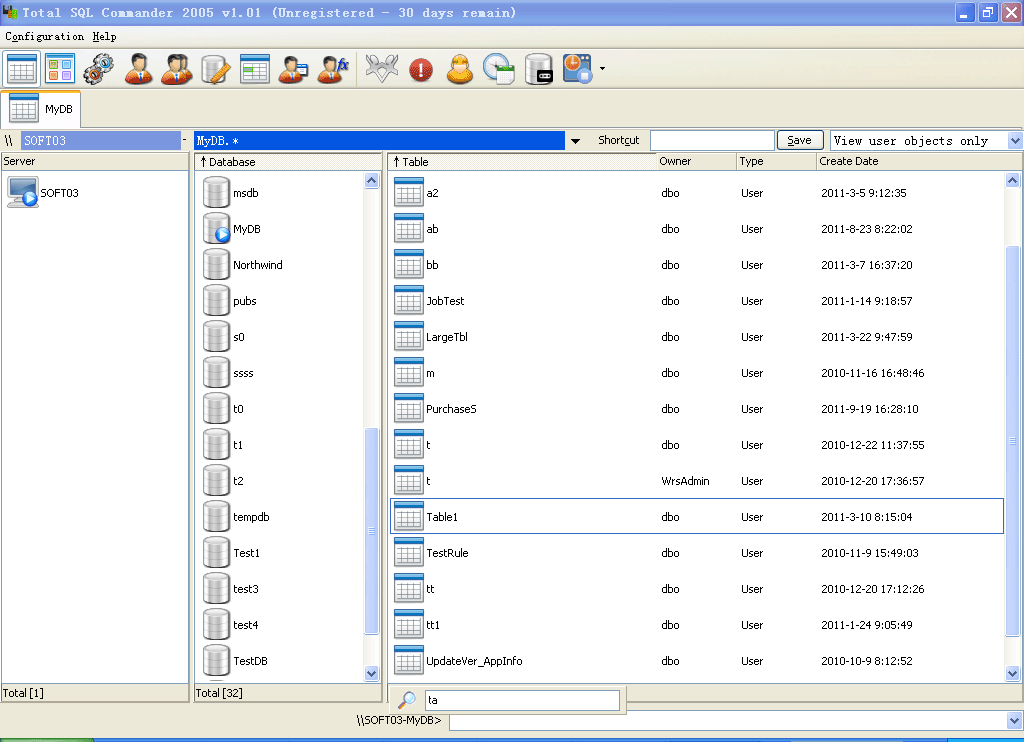Sort by the Create Date column header
The width and height of the screenshot is (1024, 742).
tap(920, 161)
